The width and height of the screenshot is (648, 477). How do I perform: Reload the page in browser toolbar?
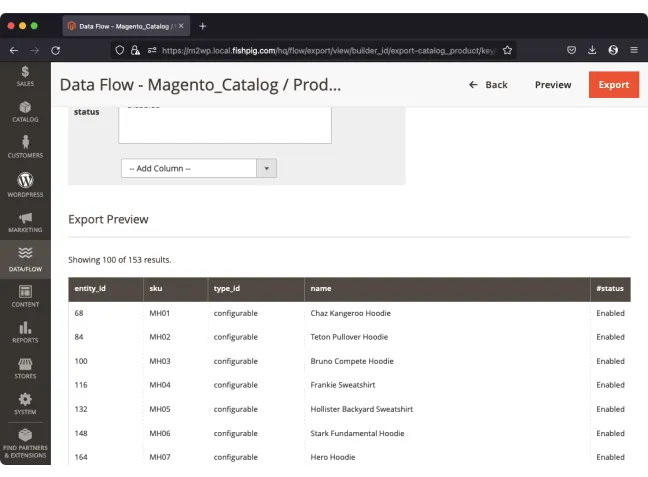click(x=56, y=50)
